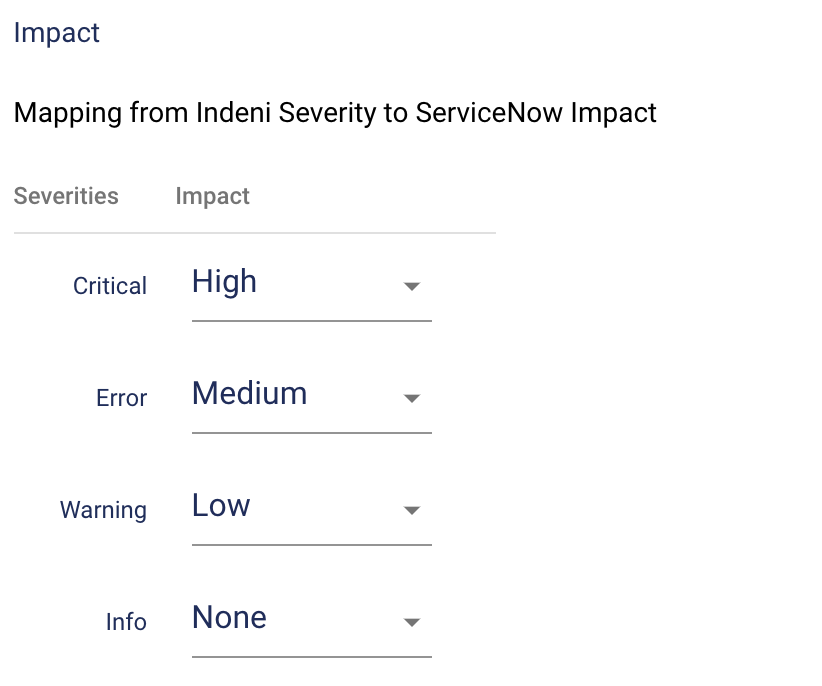The height and width of the screenshot is (686, 822).
Task: Expand the Info impact dropdown arrow
Action: point(411,623)
